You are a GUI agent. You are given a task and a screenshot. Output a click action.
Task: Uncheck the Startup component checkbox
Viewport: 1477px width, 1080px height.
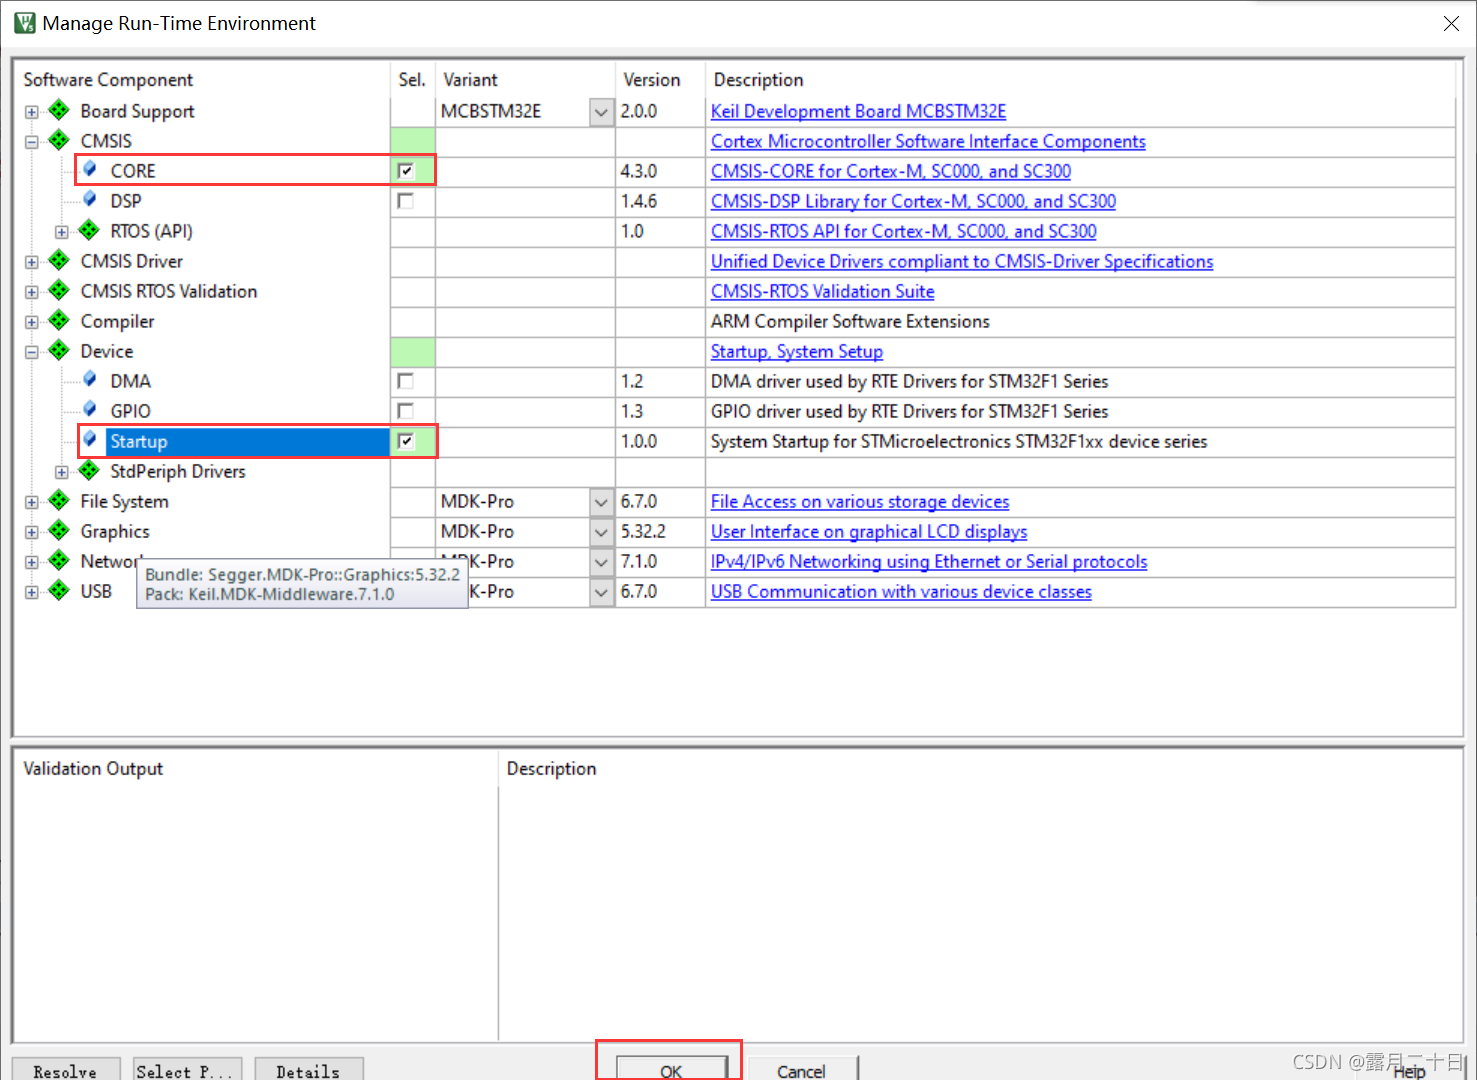(405, 441)
